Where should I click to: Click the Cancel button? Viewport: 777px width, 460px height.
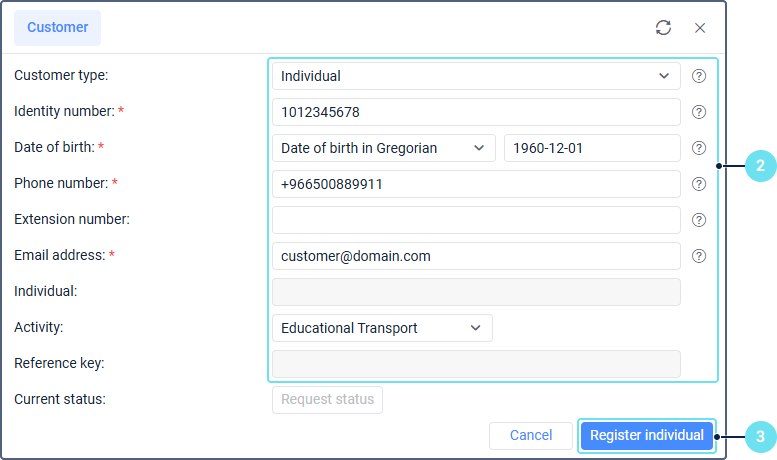[531, 436]
